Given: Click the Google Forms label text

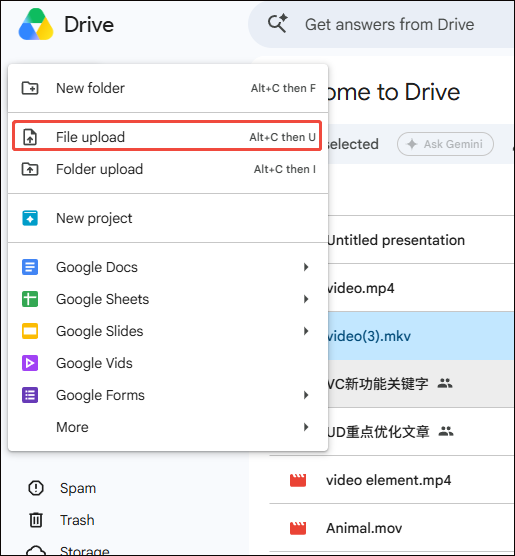Looking at the screenshot, I should pos(100,395).
